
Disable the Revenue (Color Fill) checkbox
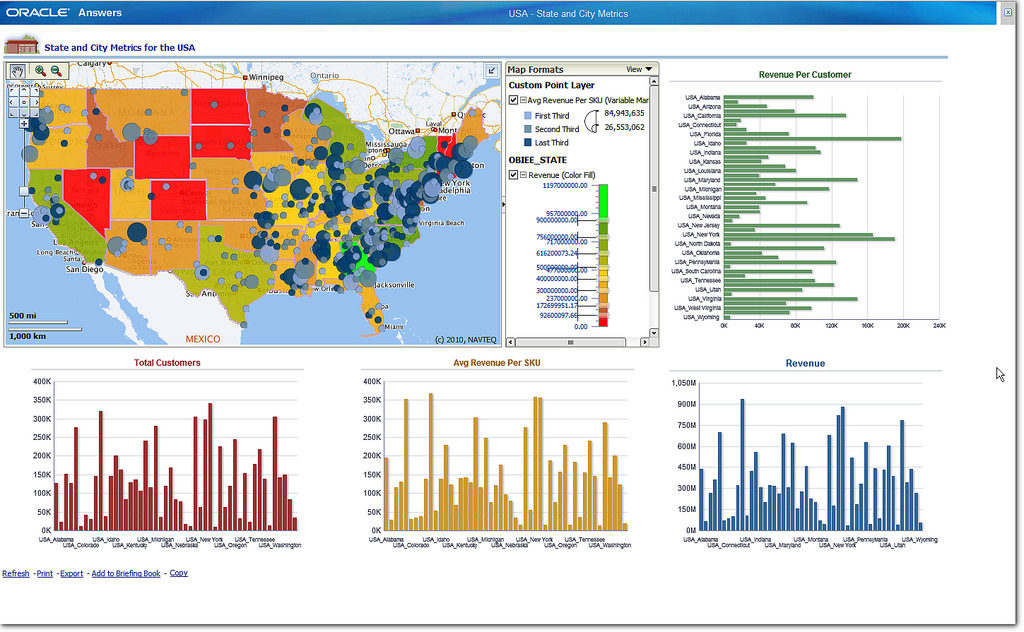tap(513, 175)
